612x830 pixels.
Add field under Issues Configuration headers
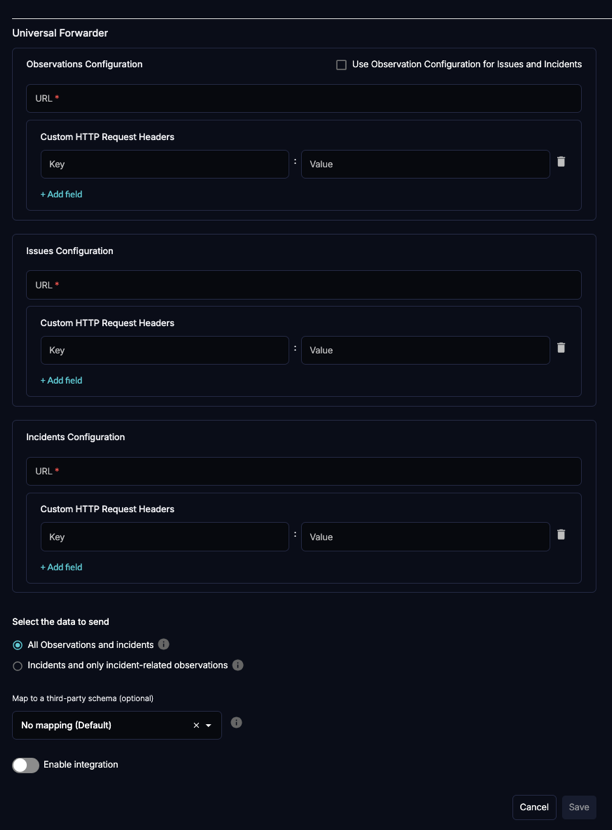click(x=61, y=380)
